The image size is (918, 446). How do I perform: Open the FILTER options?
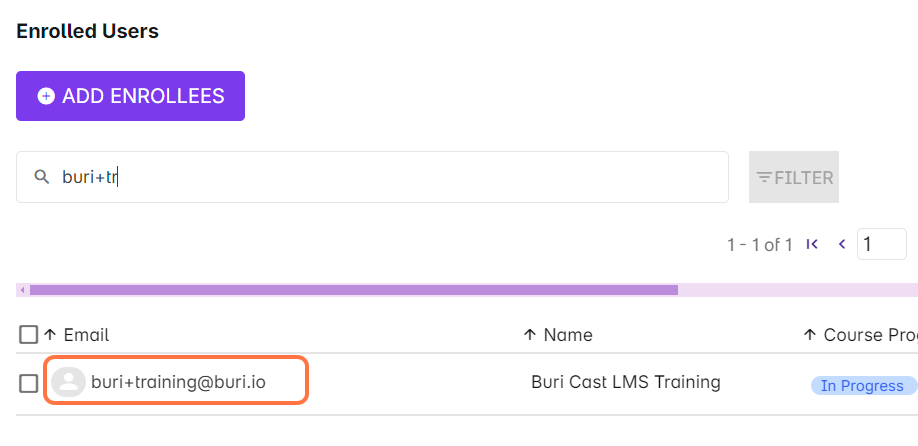(794, 177)
